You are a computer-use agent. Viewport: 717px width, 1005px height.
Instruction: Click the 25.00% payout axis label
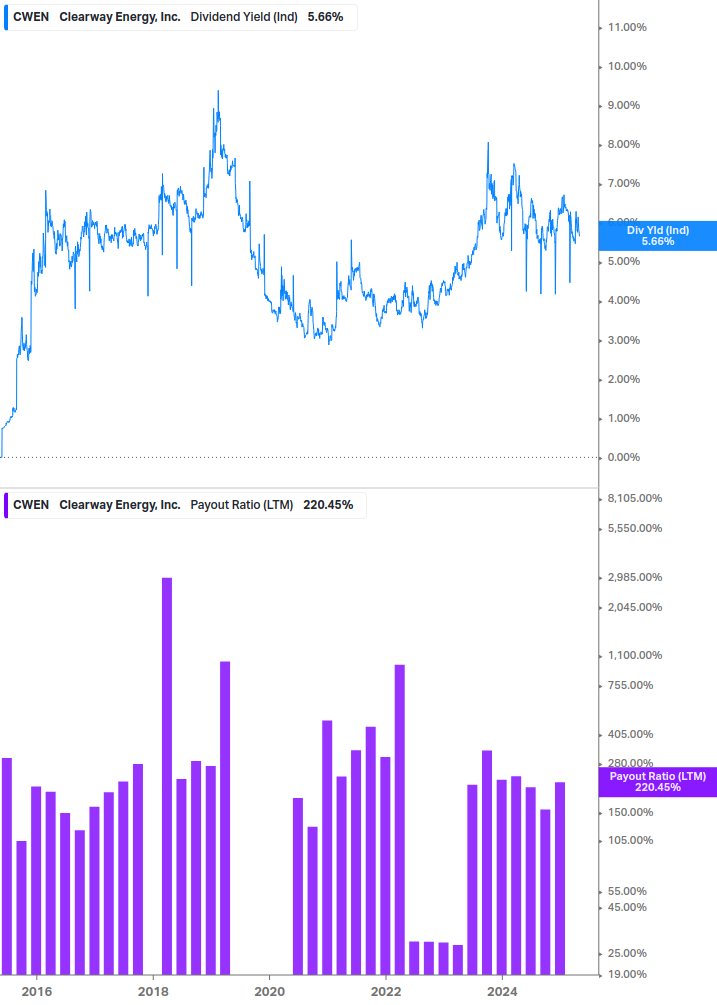pyautogui.click(x=627, y=953)
